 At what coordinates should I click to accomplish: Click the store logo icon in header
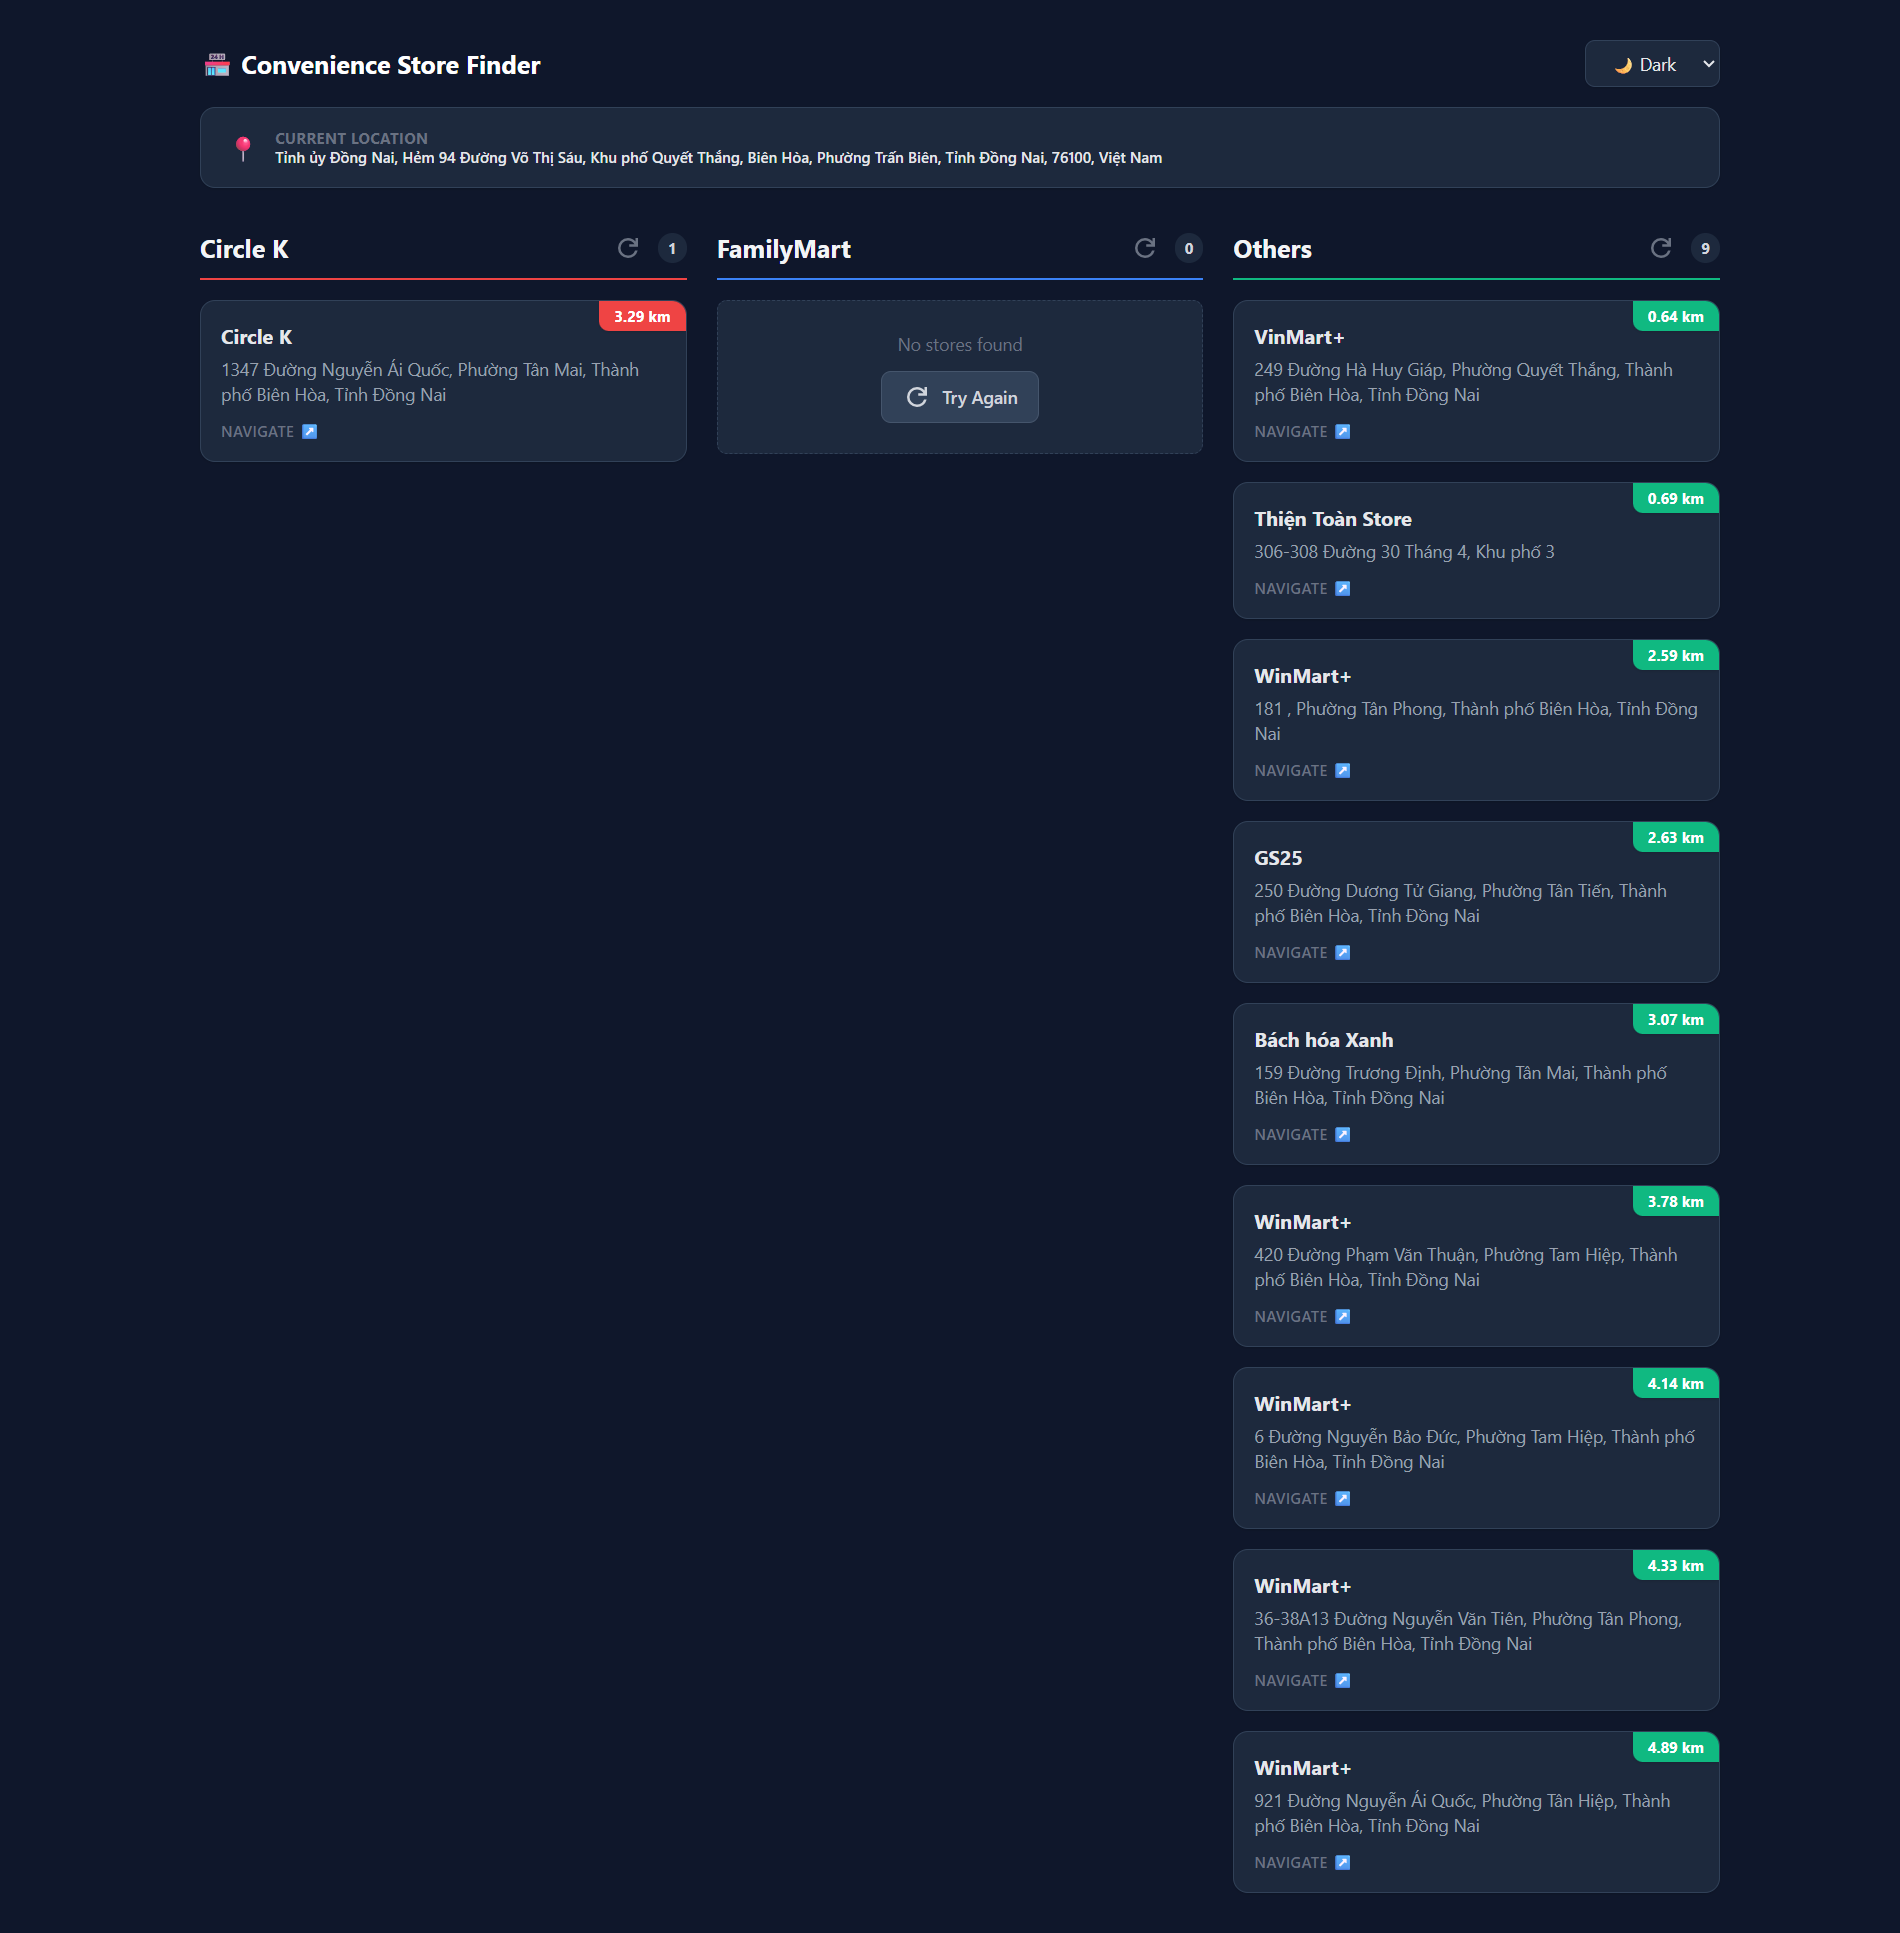[217, 65]
